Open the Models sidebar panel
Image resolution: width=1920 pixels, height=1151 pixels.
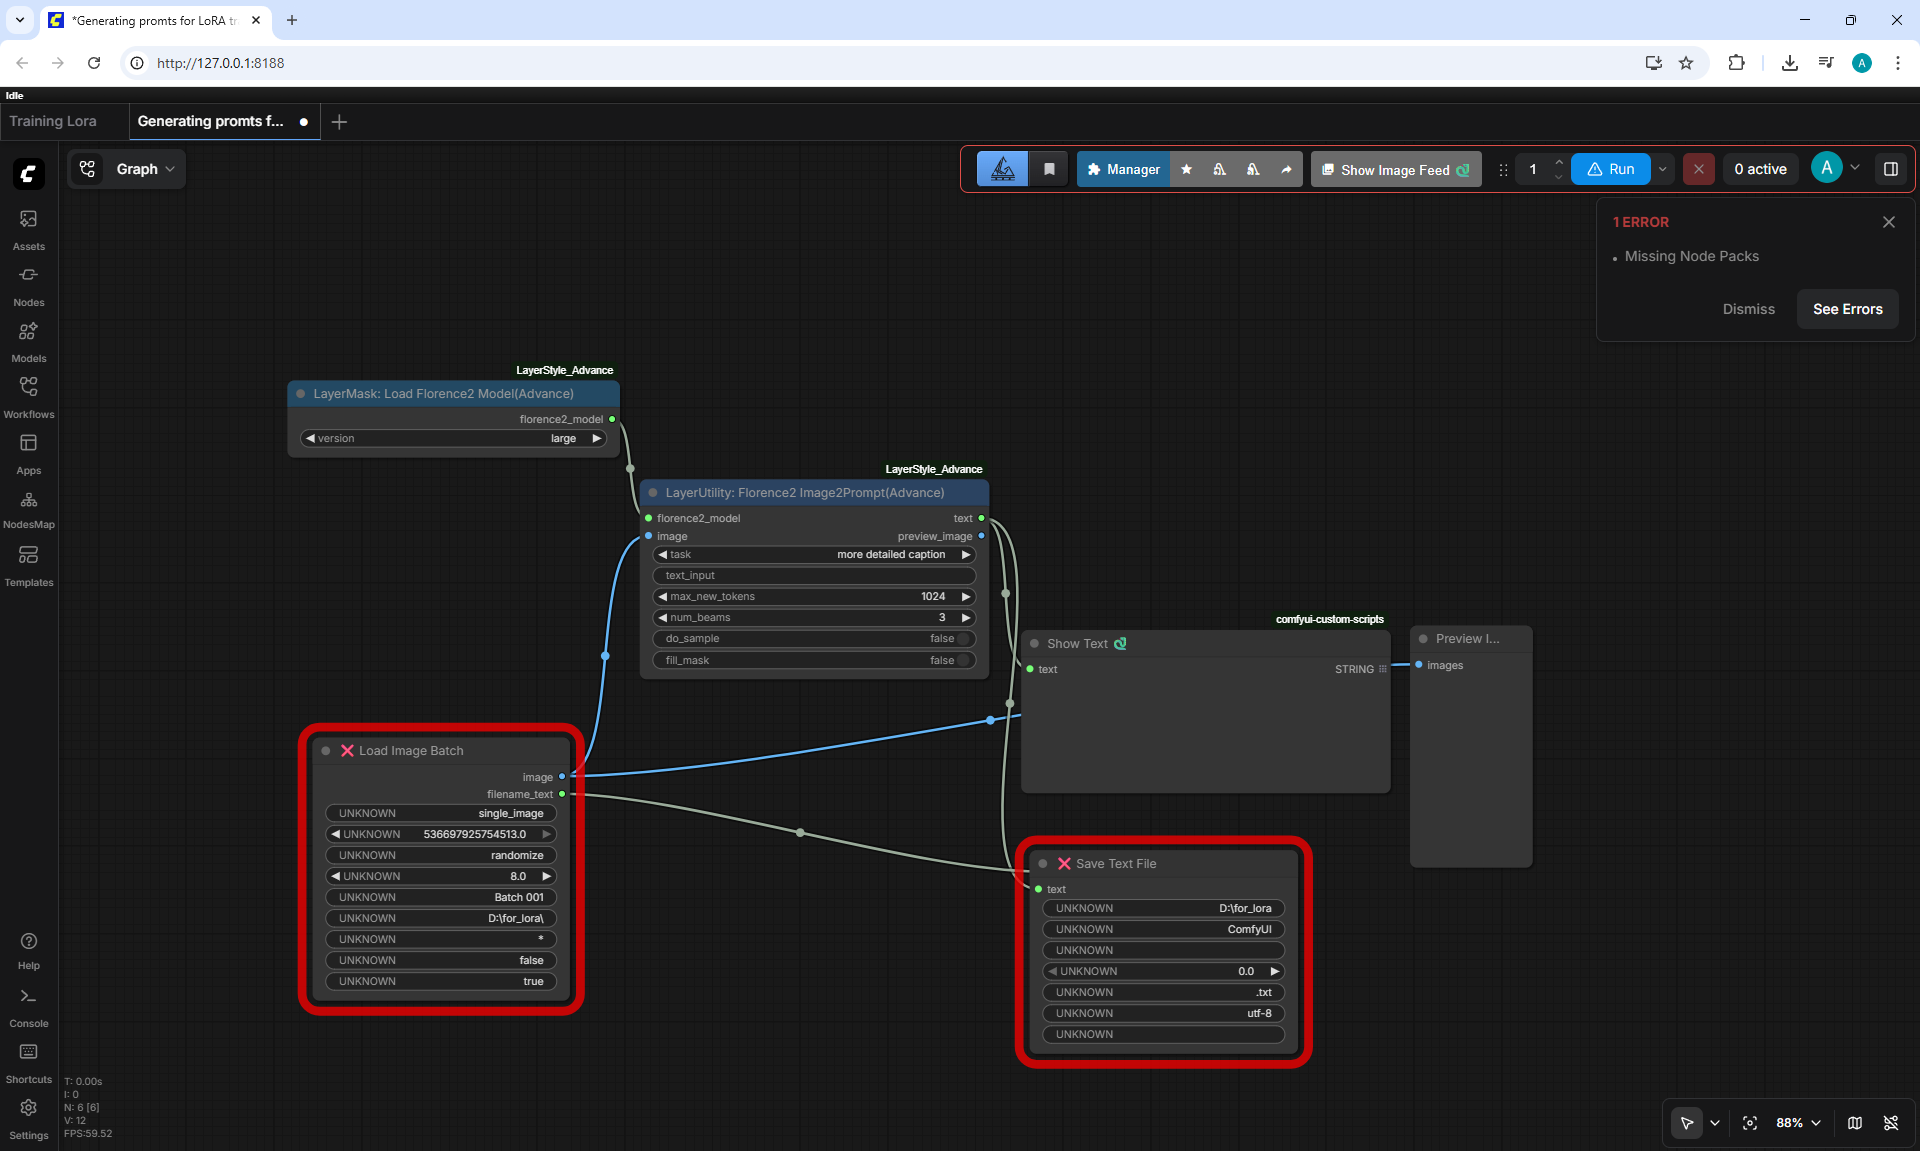(x=28, y=341)
